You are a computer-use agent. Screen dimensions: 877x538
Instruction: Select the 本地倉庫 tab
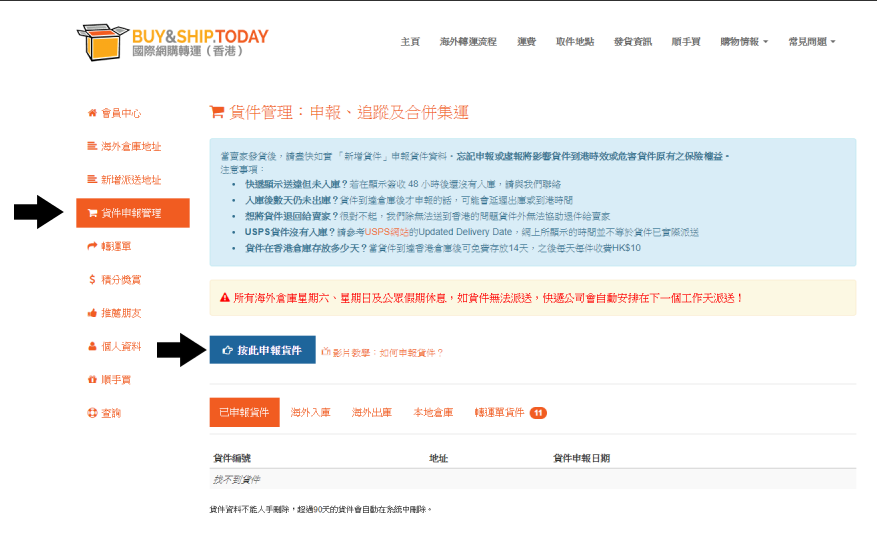(433, 412)
